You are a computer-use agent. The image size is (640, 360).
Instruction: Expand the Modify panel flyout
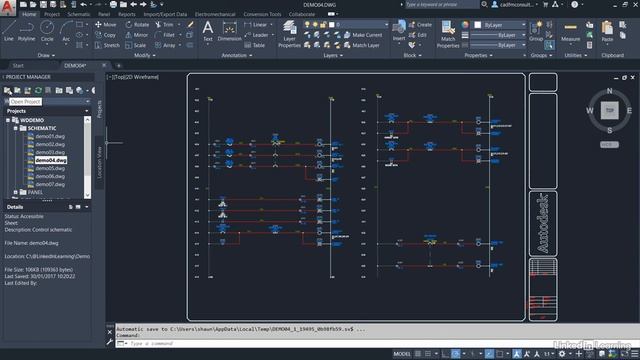tap(145, 55)
